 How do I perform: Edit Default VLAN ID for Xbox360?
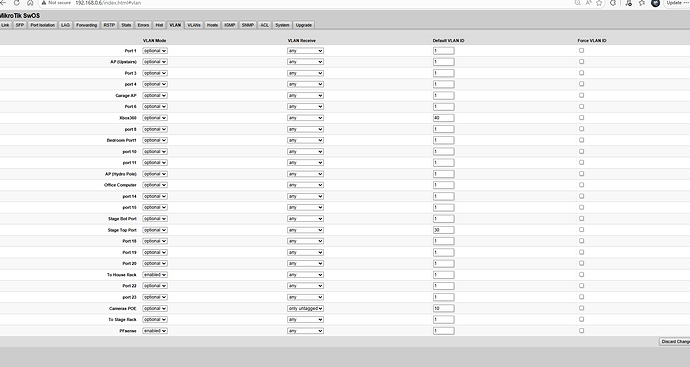point(443,118)
